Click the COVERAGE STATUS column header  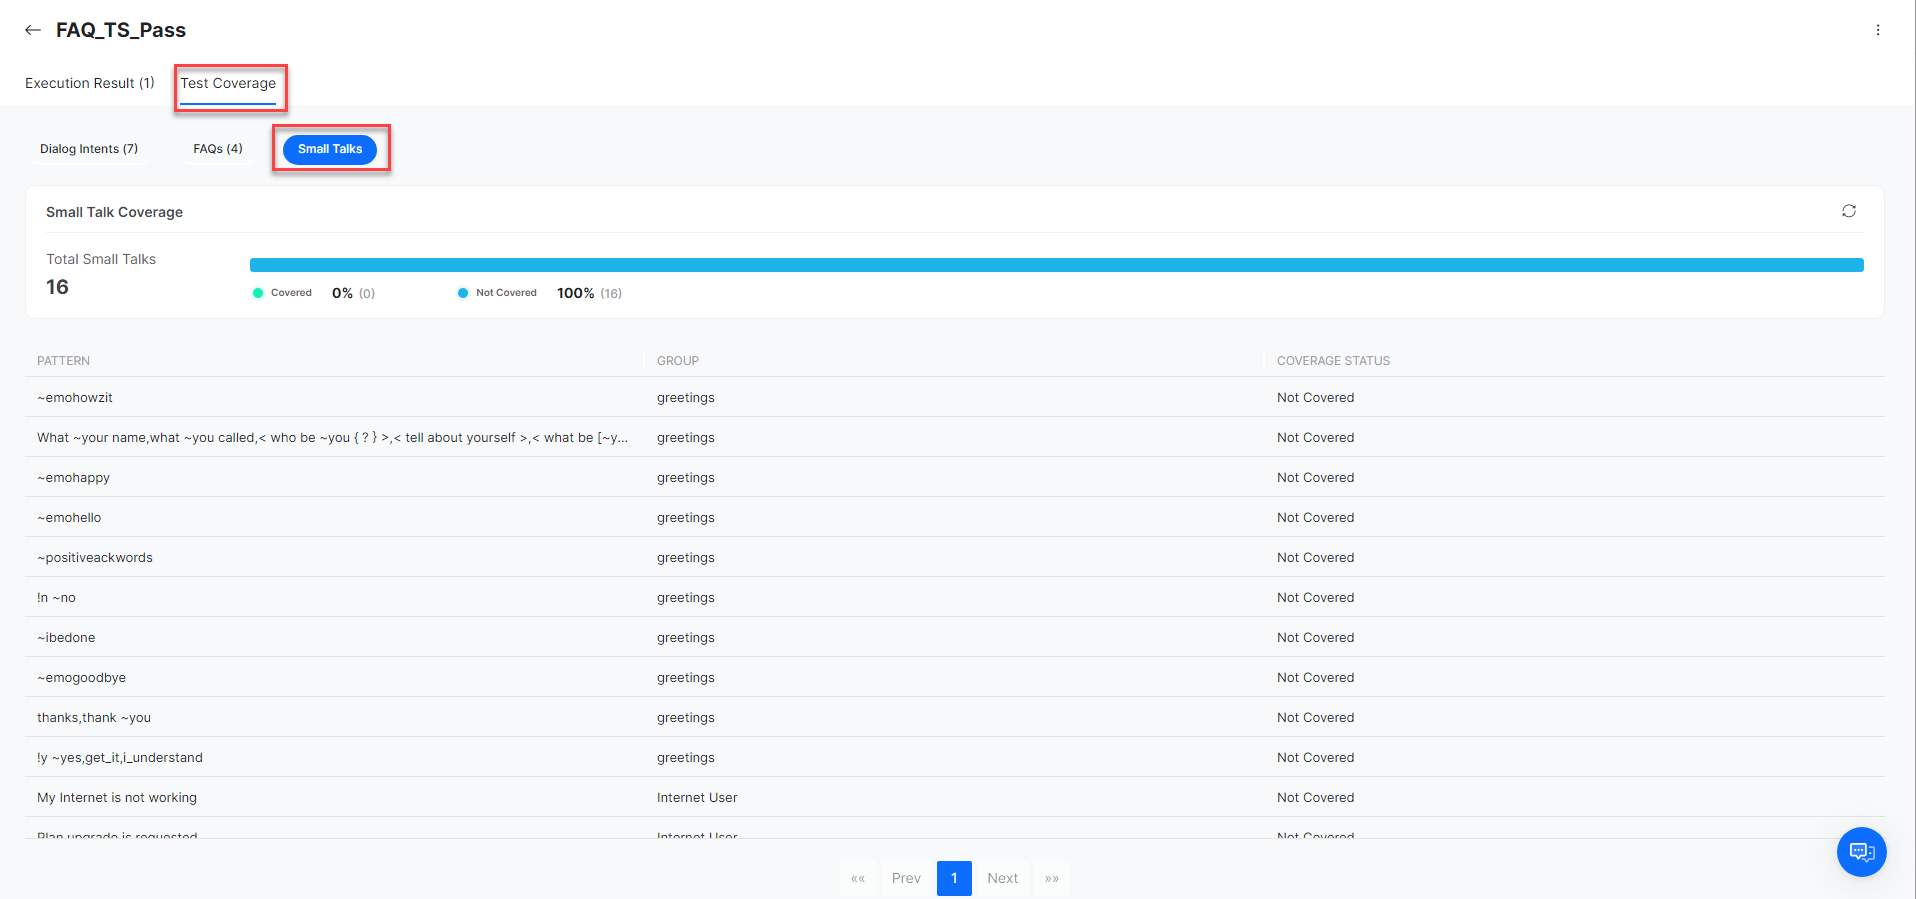tap(1333, 361)
